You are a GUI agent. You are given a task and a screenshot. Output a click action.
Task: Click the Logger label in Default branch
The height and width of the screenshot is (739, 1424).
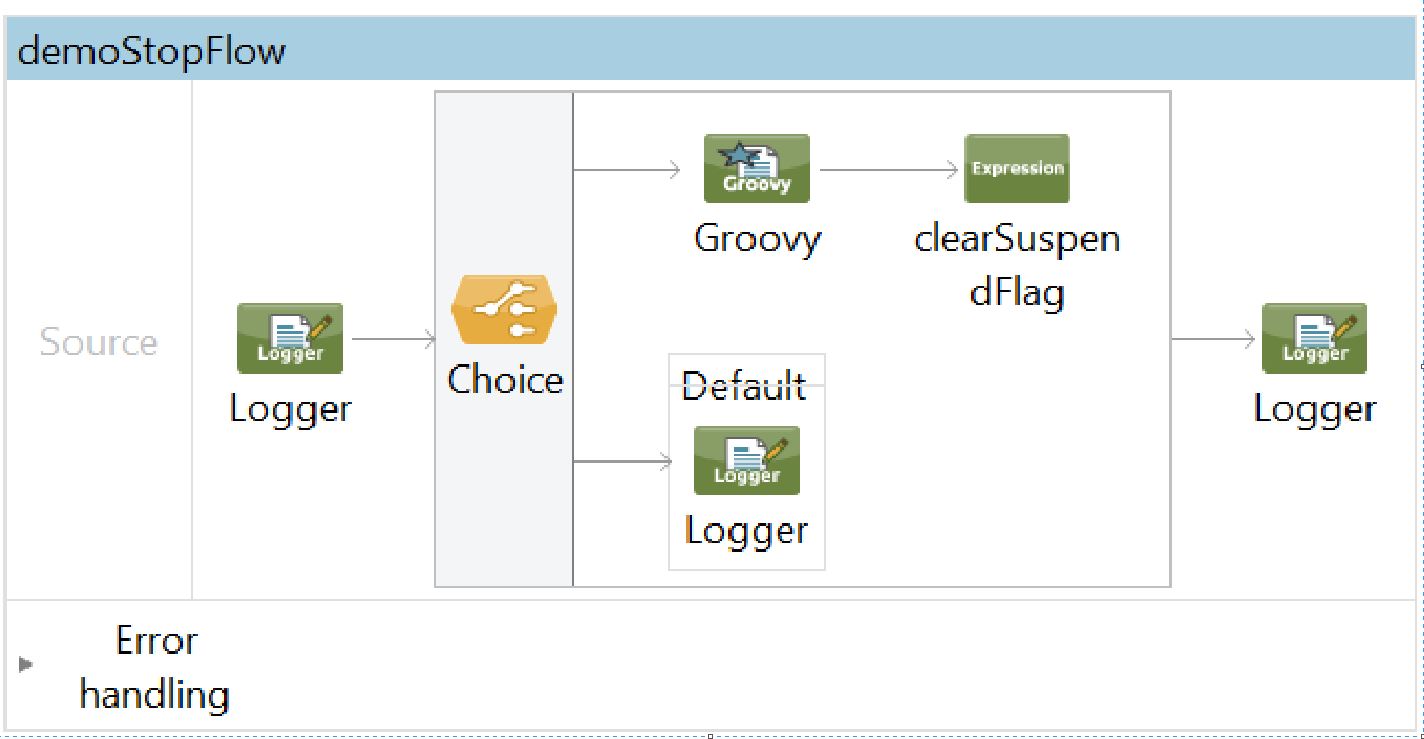[746, 530]
